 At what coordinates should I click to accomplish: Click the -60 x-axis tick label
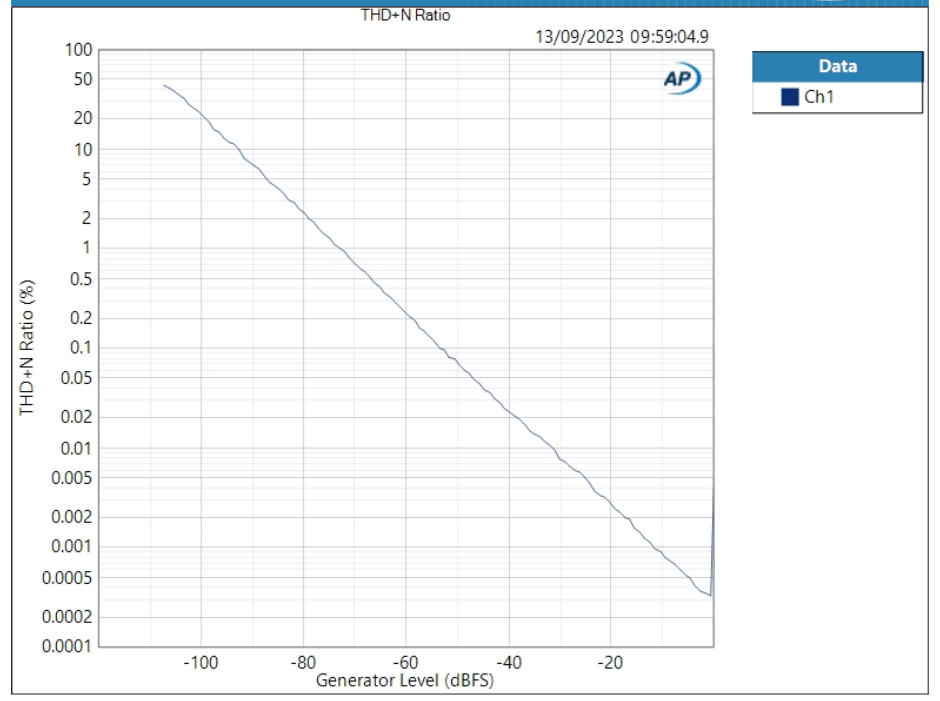point(405,663)
